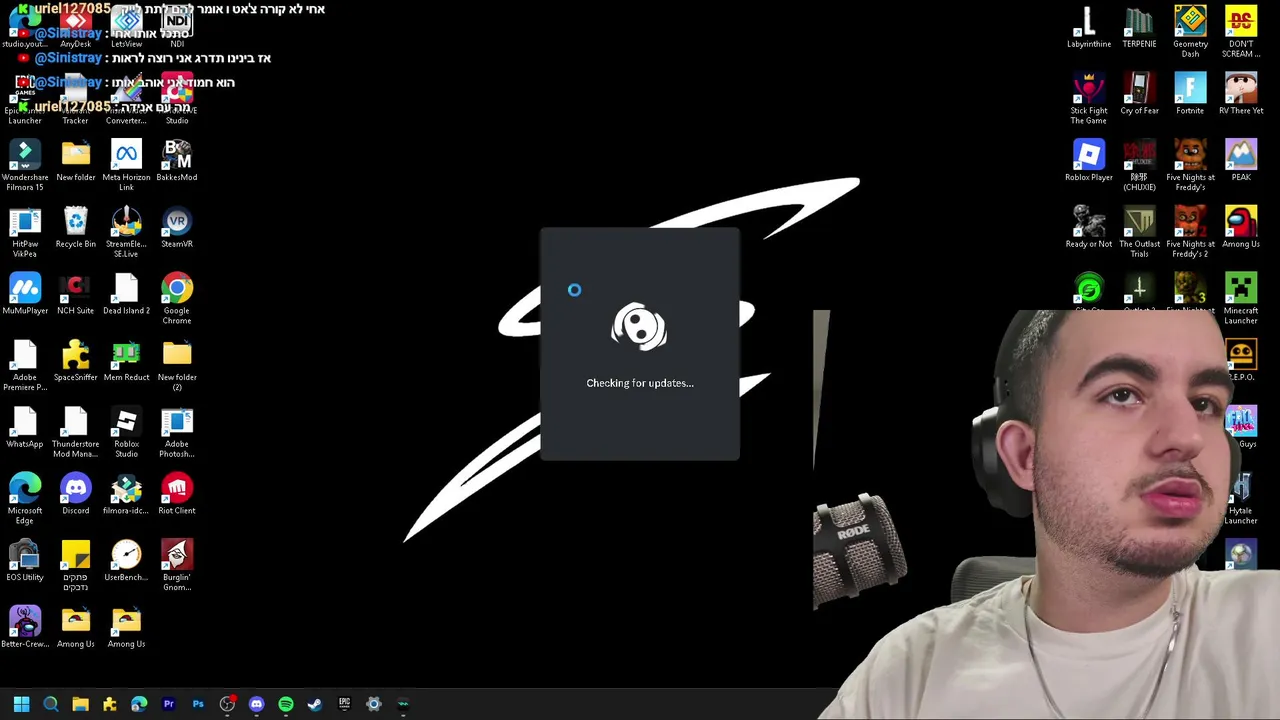Open the Recycle Bin
The image size is (1280, 720).
coord(76,227)
